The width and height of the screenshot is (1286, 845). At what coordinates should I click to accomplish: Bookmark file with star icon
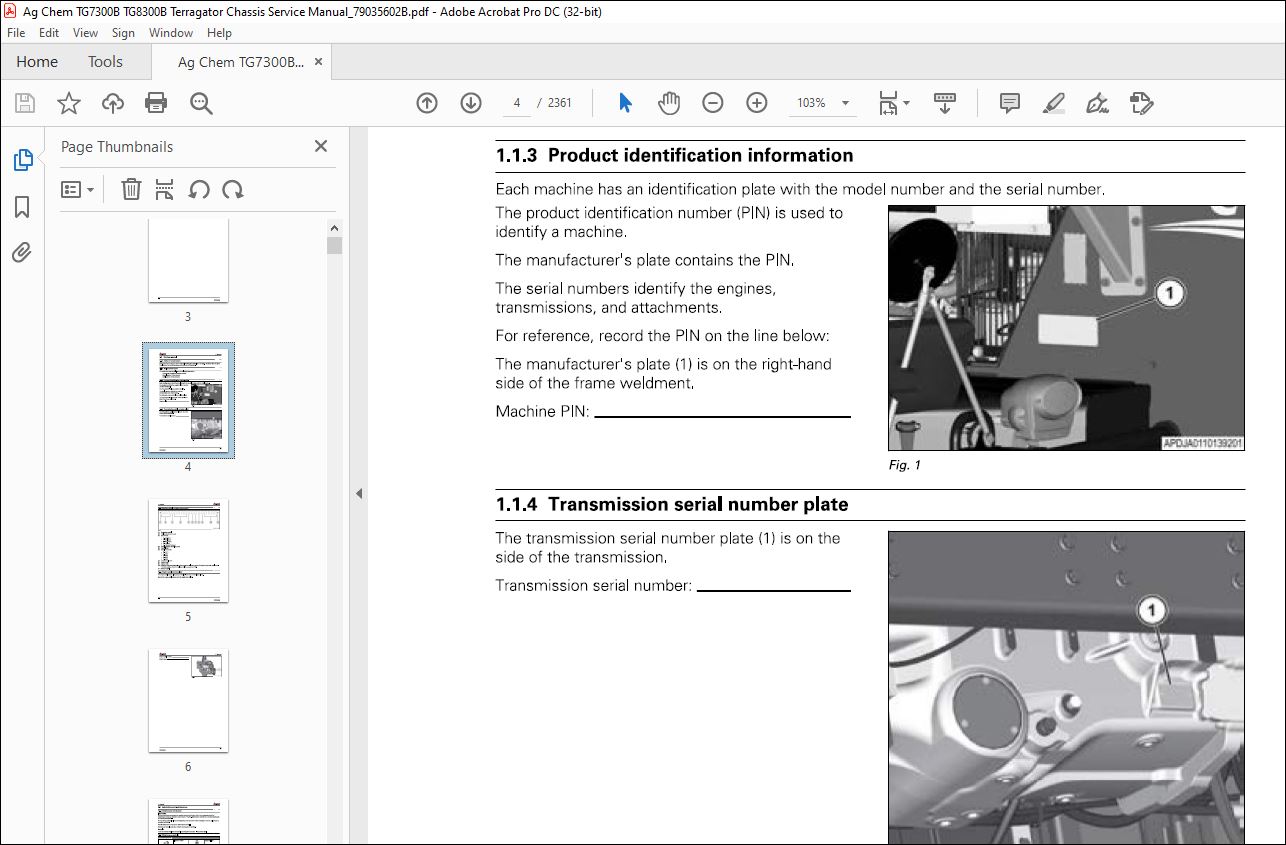pyautogui.click(x=69, y=103)
